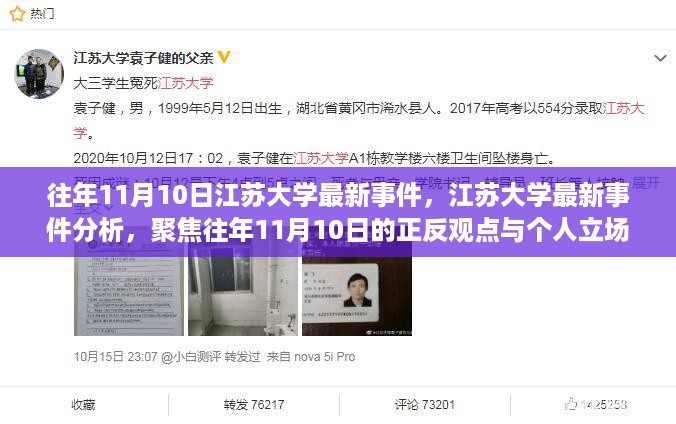Open the ID card photo thumbnail
The height and width of the screenshot is (424, 676).
[x=357, y=288]
